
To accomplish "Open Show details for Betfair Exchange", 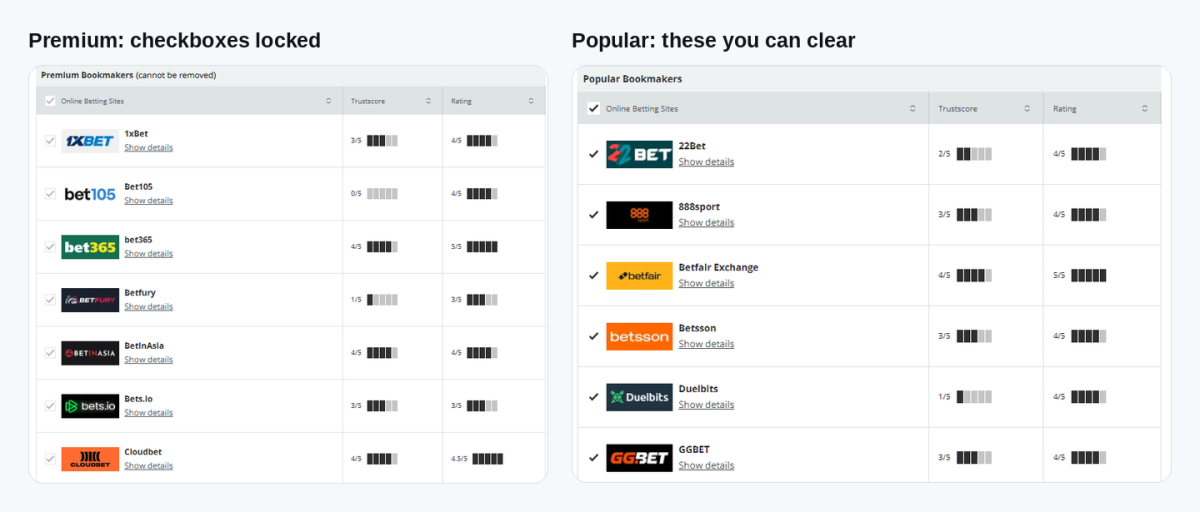I will tap(706, 284).
